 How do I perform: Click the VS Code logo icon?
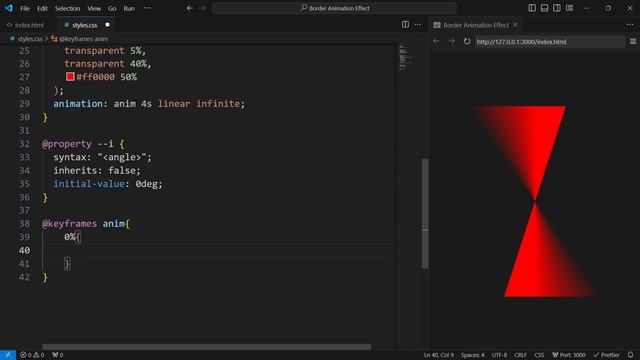9,8
